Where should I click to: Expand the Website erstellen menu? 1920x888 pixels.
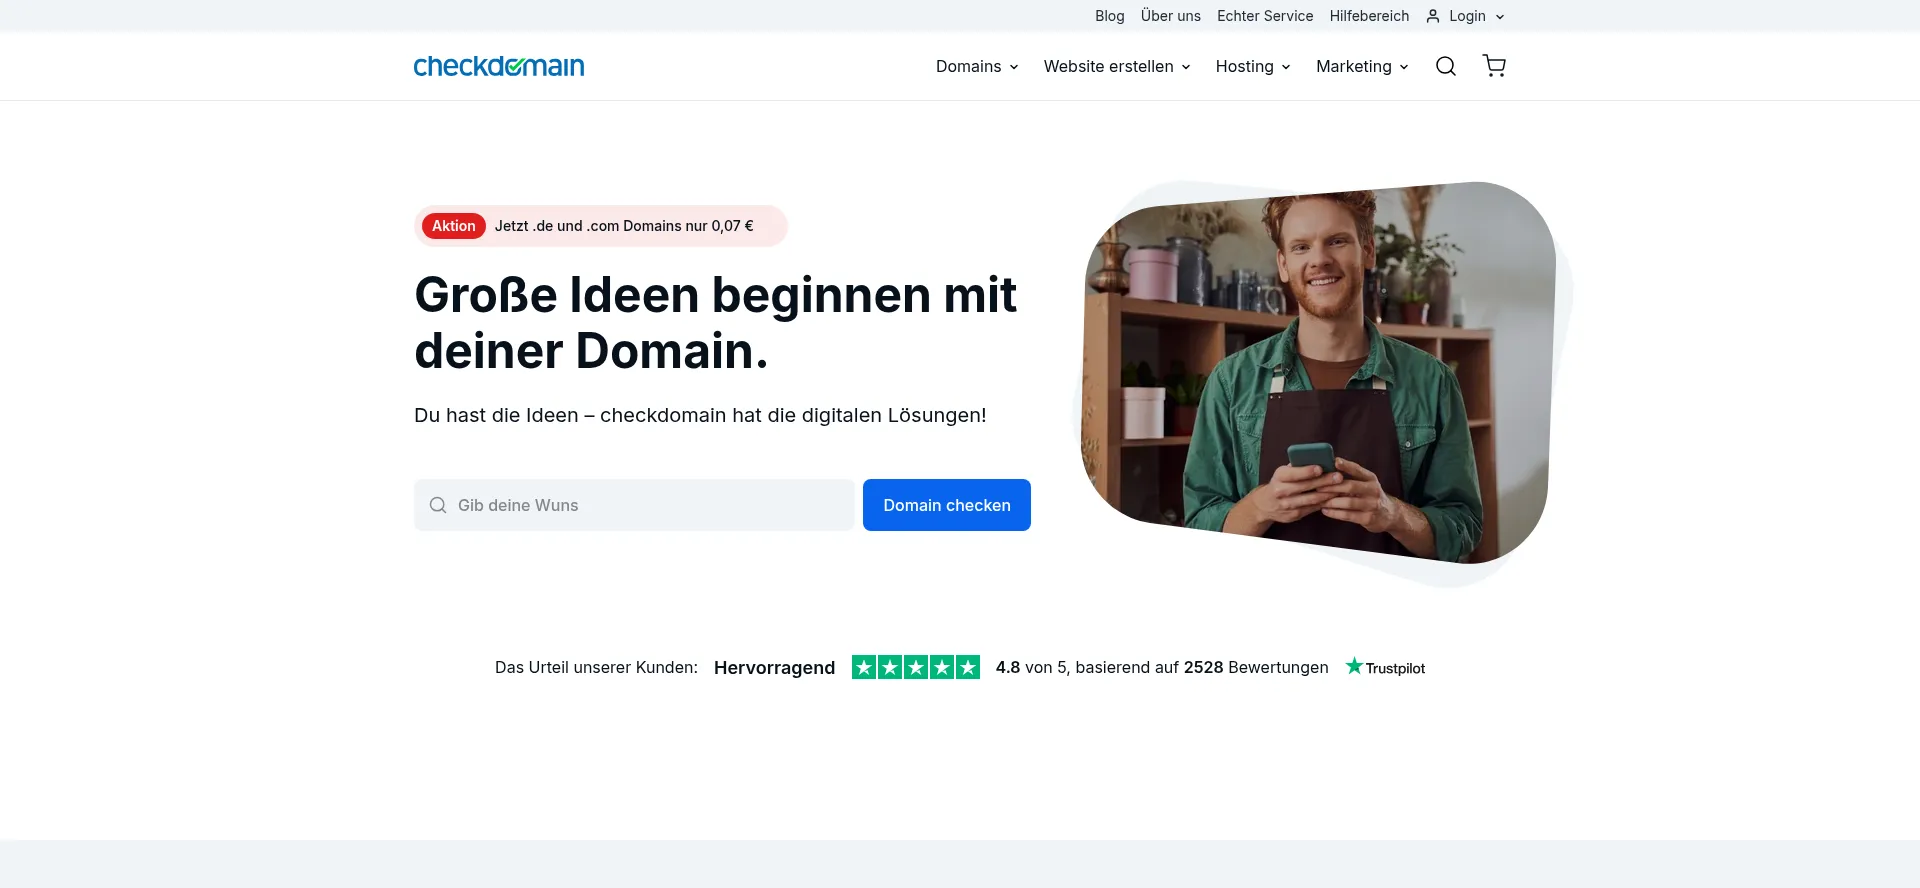1117,66
